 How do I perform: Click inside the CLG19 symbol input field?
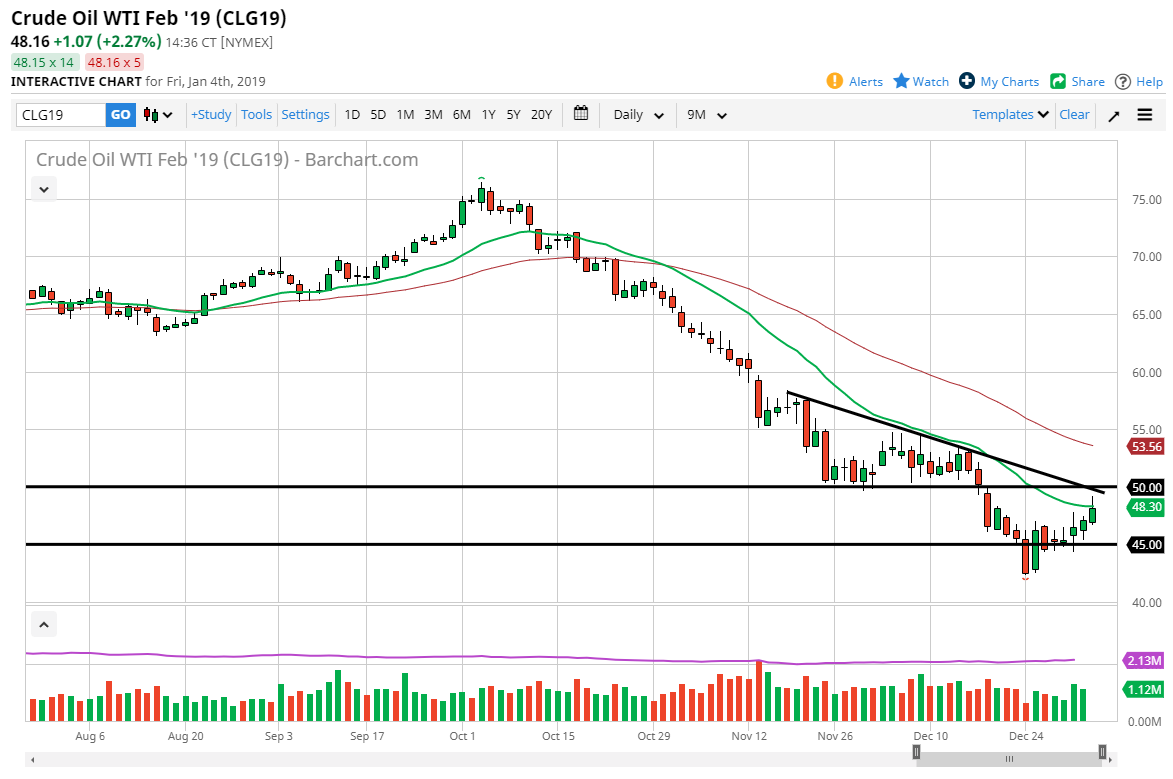[55, 114]
